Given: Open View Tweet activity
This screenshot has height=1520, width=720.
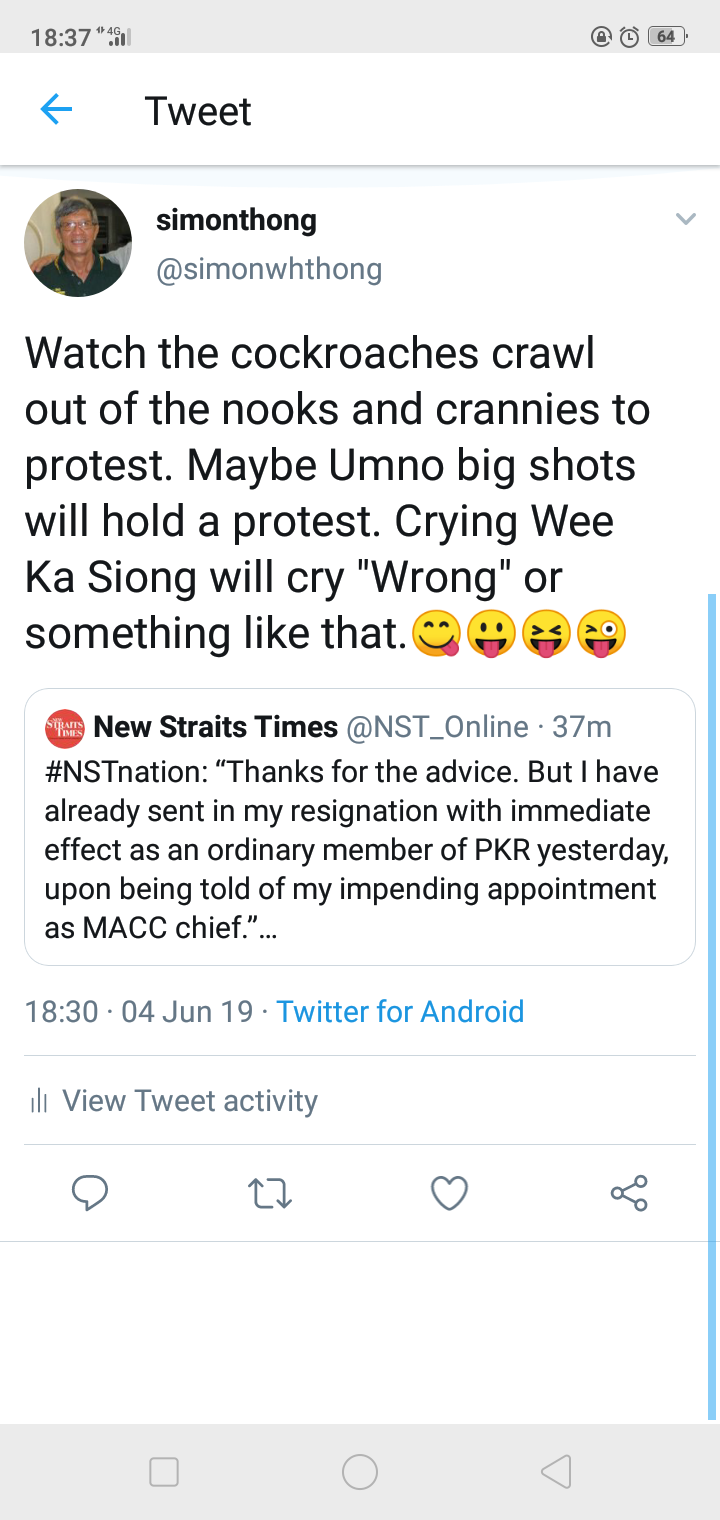Looking at the screenshot, I should click(190, 1101).
